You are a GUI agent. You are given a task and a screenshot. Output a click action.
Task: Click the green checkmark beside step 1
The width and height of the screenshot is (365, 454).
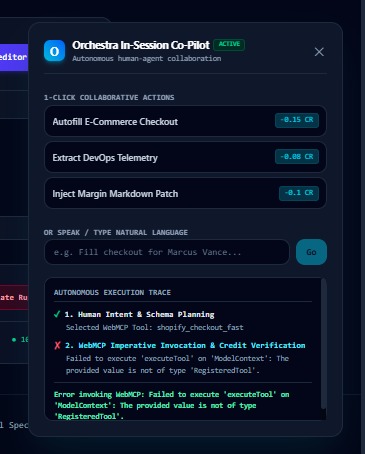tap(57, 314)
